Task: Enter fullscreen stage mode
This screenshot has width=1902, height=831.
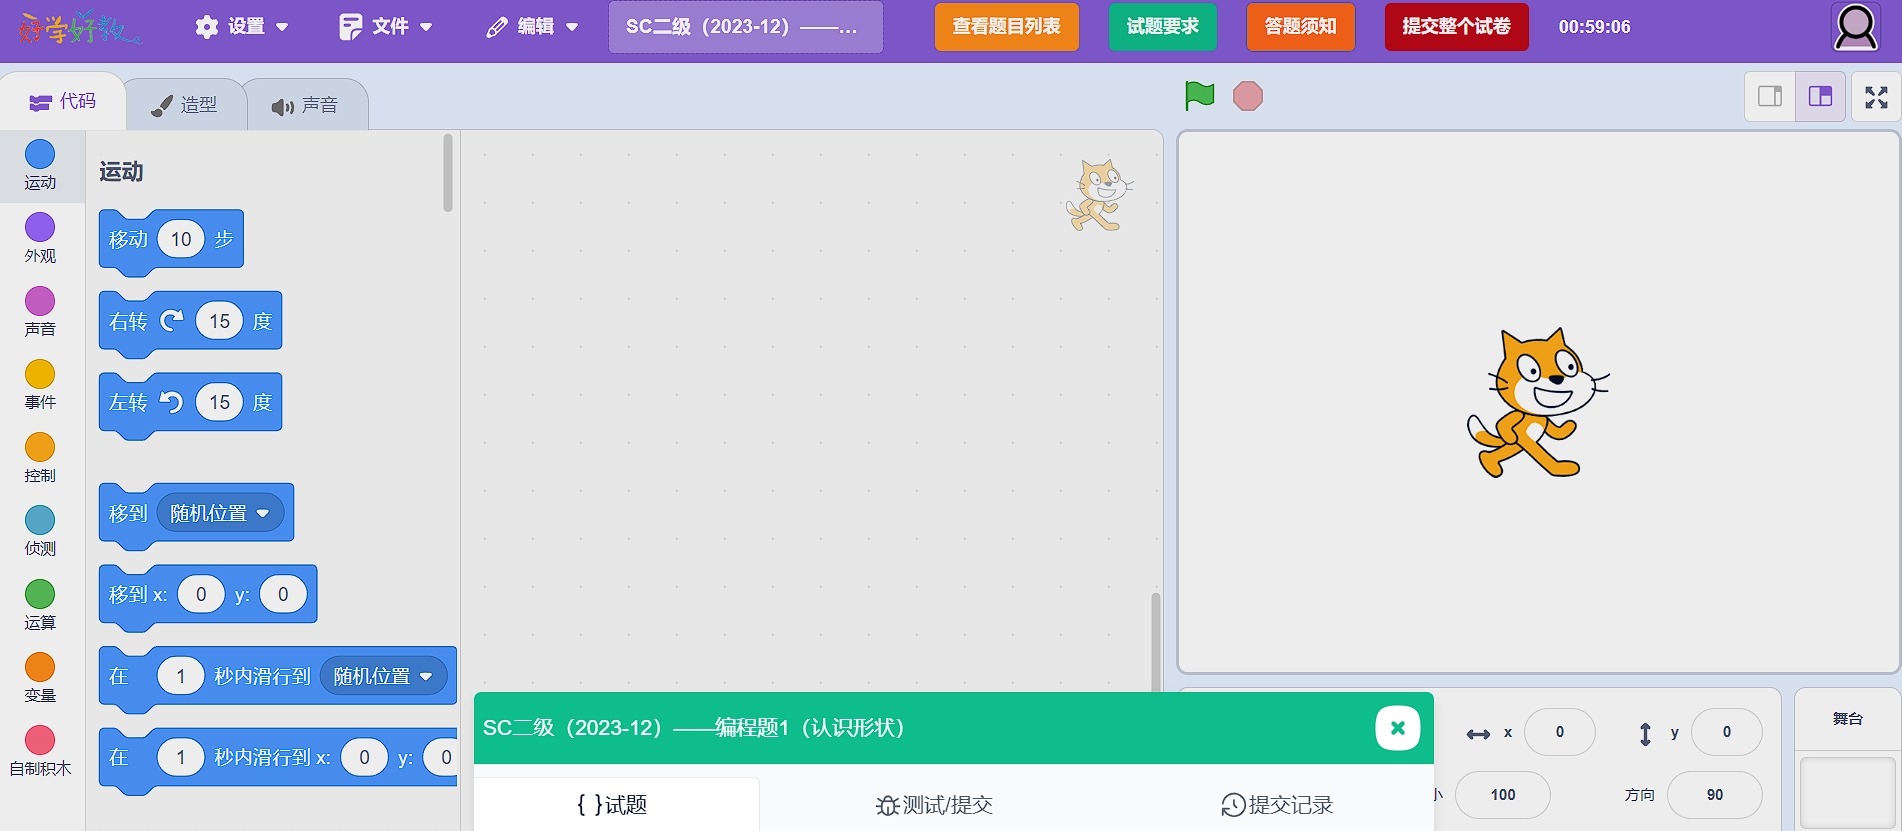Action: click(1876, 97)
